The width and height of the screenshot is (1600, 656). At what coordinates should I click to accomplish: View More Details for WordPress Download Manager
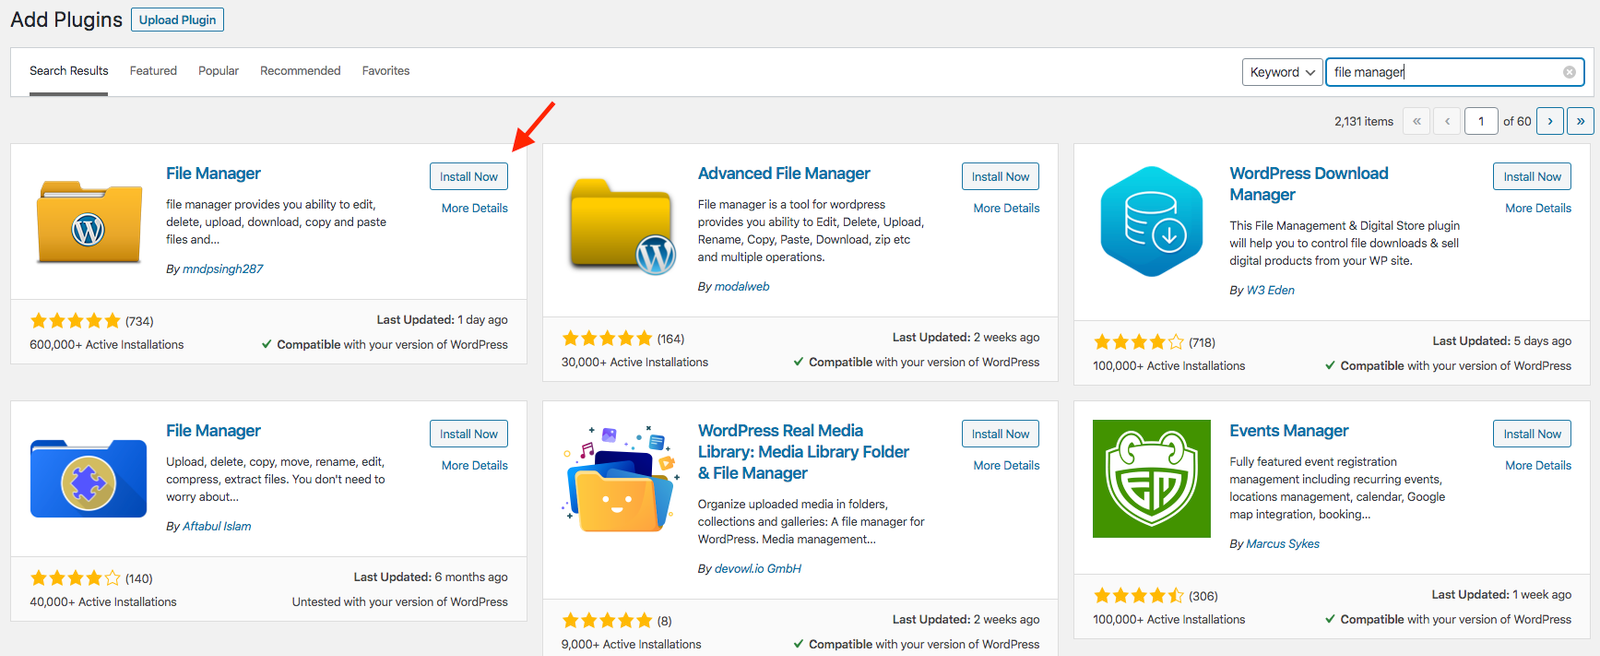pyautogui.click(x=1538, y=208)
